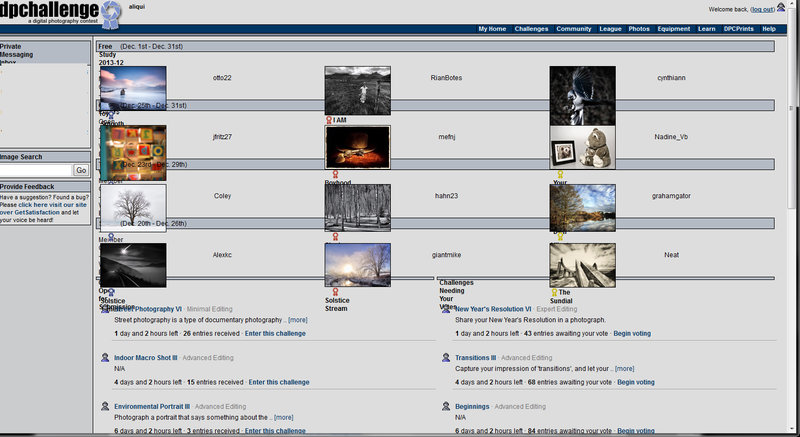Open RianBotes' black and white field photo
The width and height of the screenshot is (800, 437).
(x=358, y=90)
